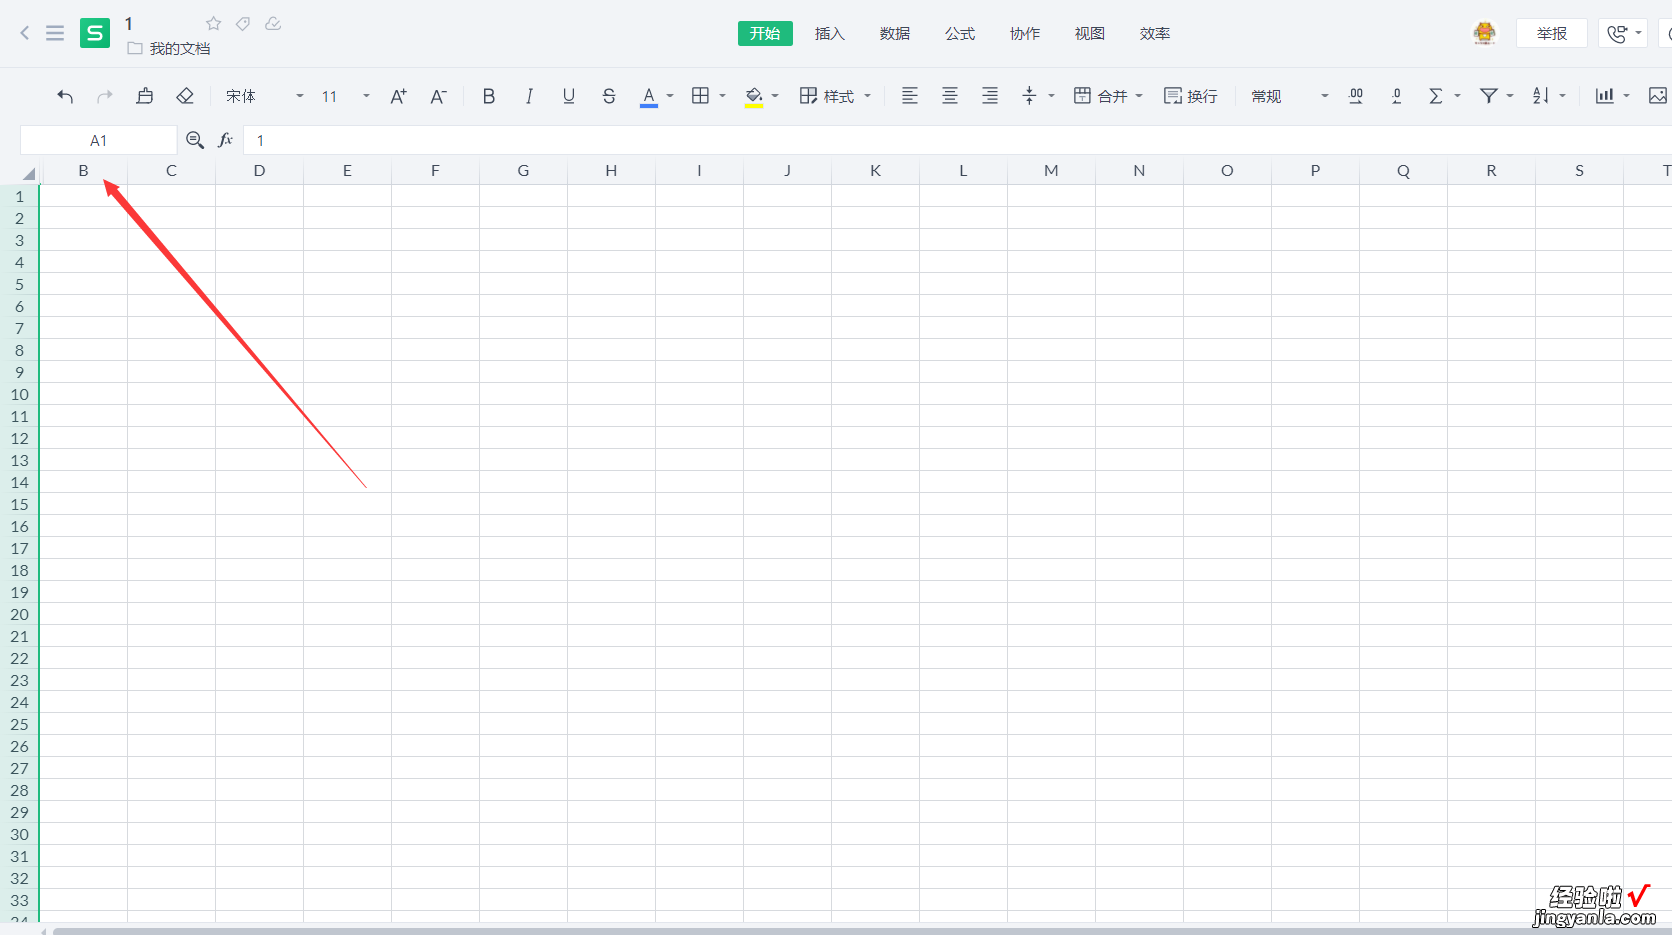Image resolution: width=1672 pixels, height=935 pixels.
Task: Click the user avatar
Action: tap(1485, 33)
